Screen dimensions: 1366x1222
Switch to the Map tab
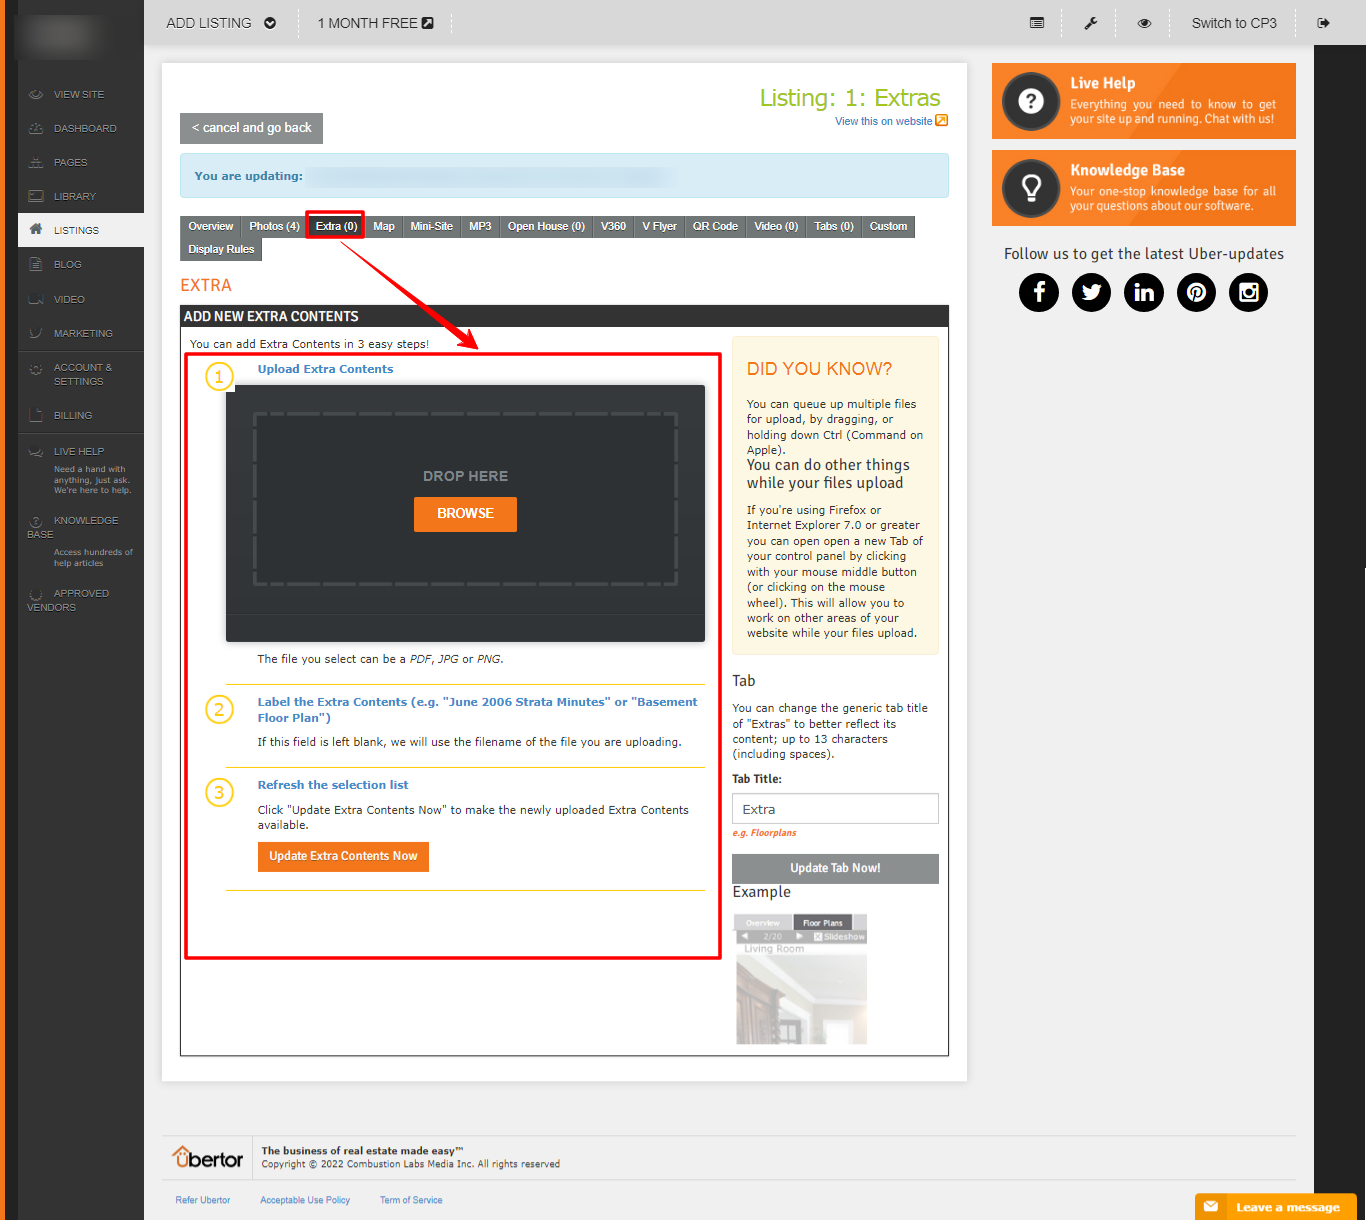click(384, 226)
